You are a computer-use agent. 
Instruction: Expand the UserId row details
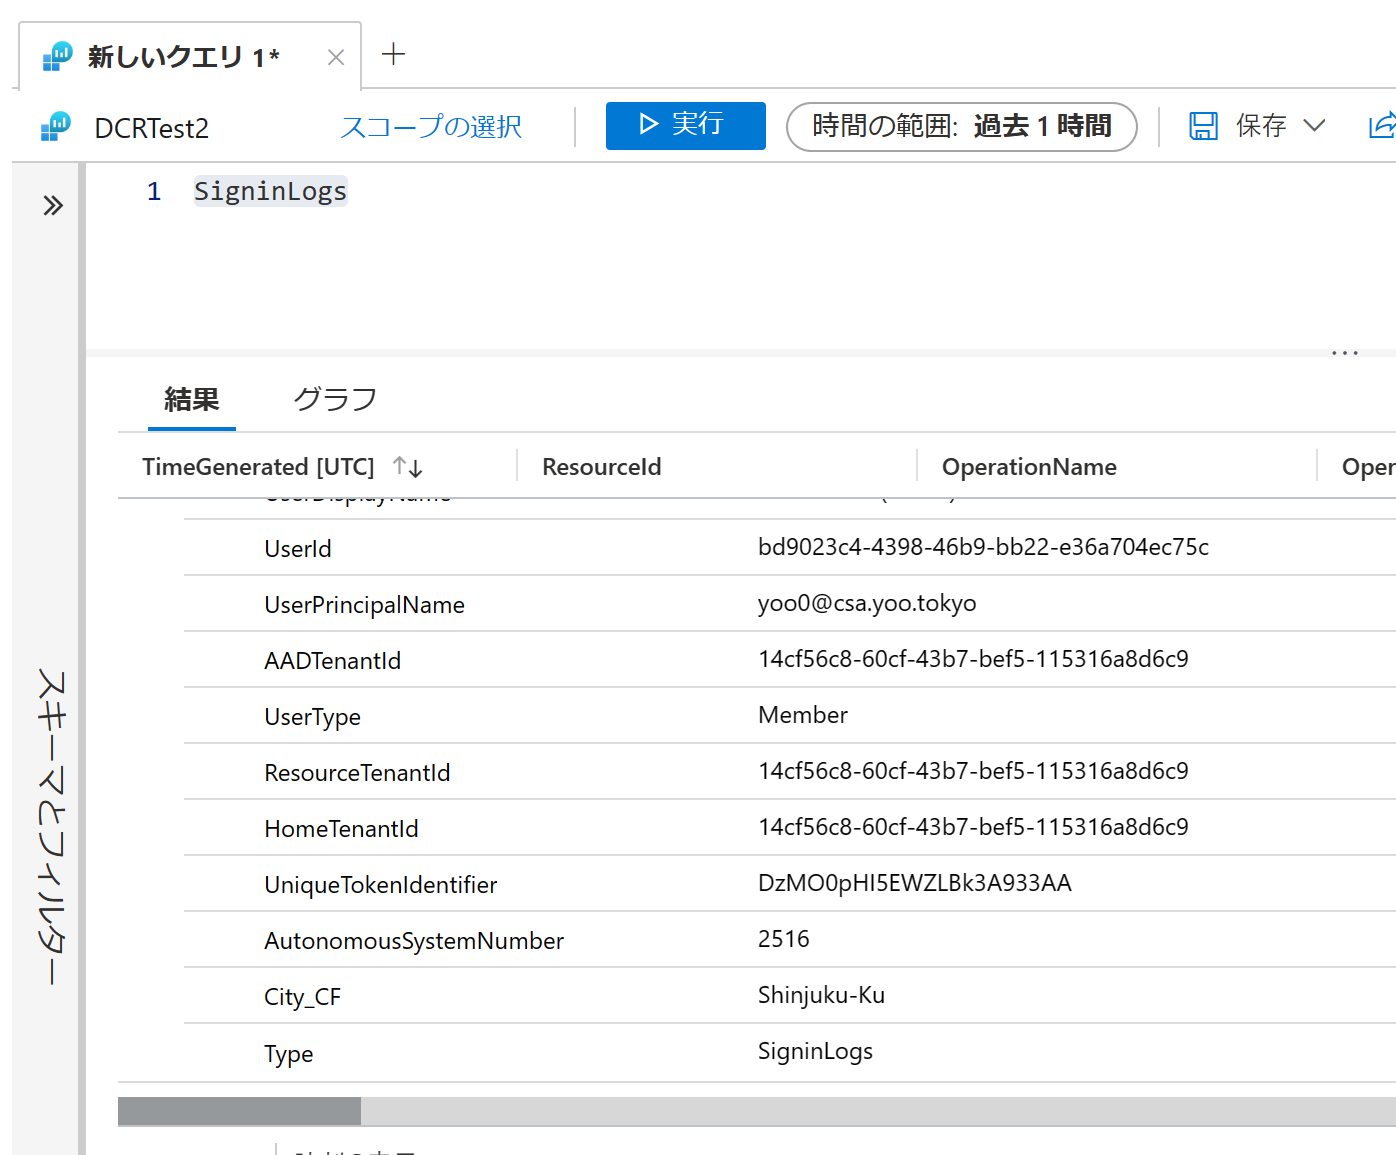click(297, 547)
